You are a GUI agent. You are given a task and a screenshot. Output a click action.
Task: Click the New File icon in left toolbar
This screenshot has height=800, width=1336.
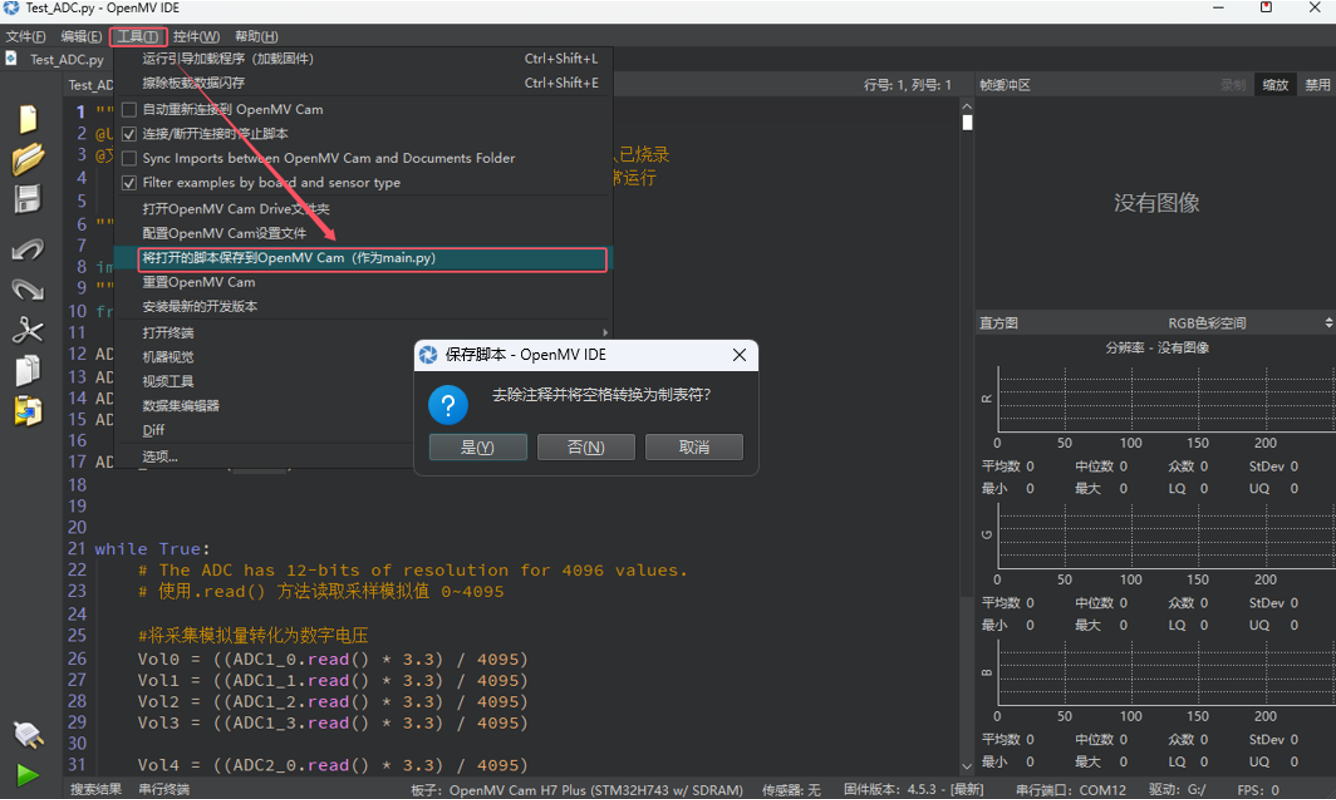click(x=28, y=119)
